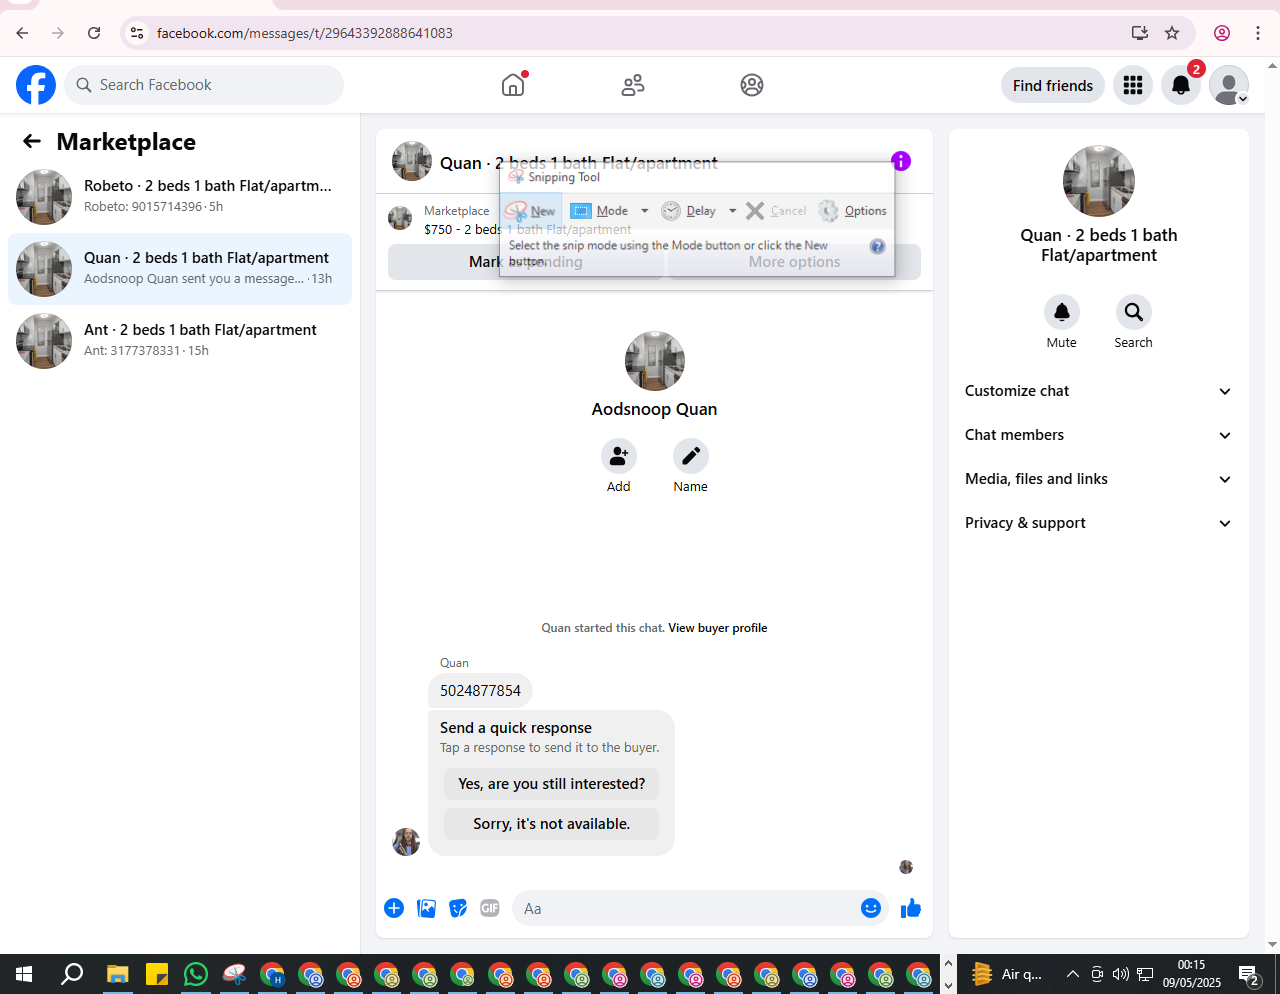1280x994 pixels.
Task: Open the emoji picker in message box
Action: 871,908
